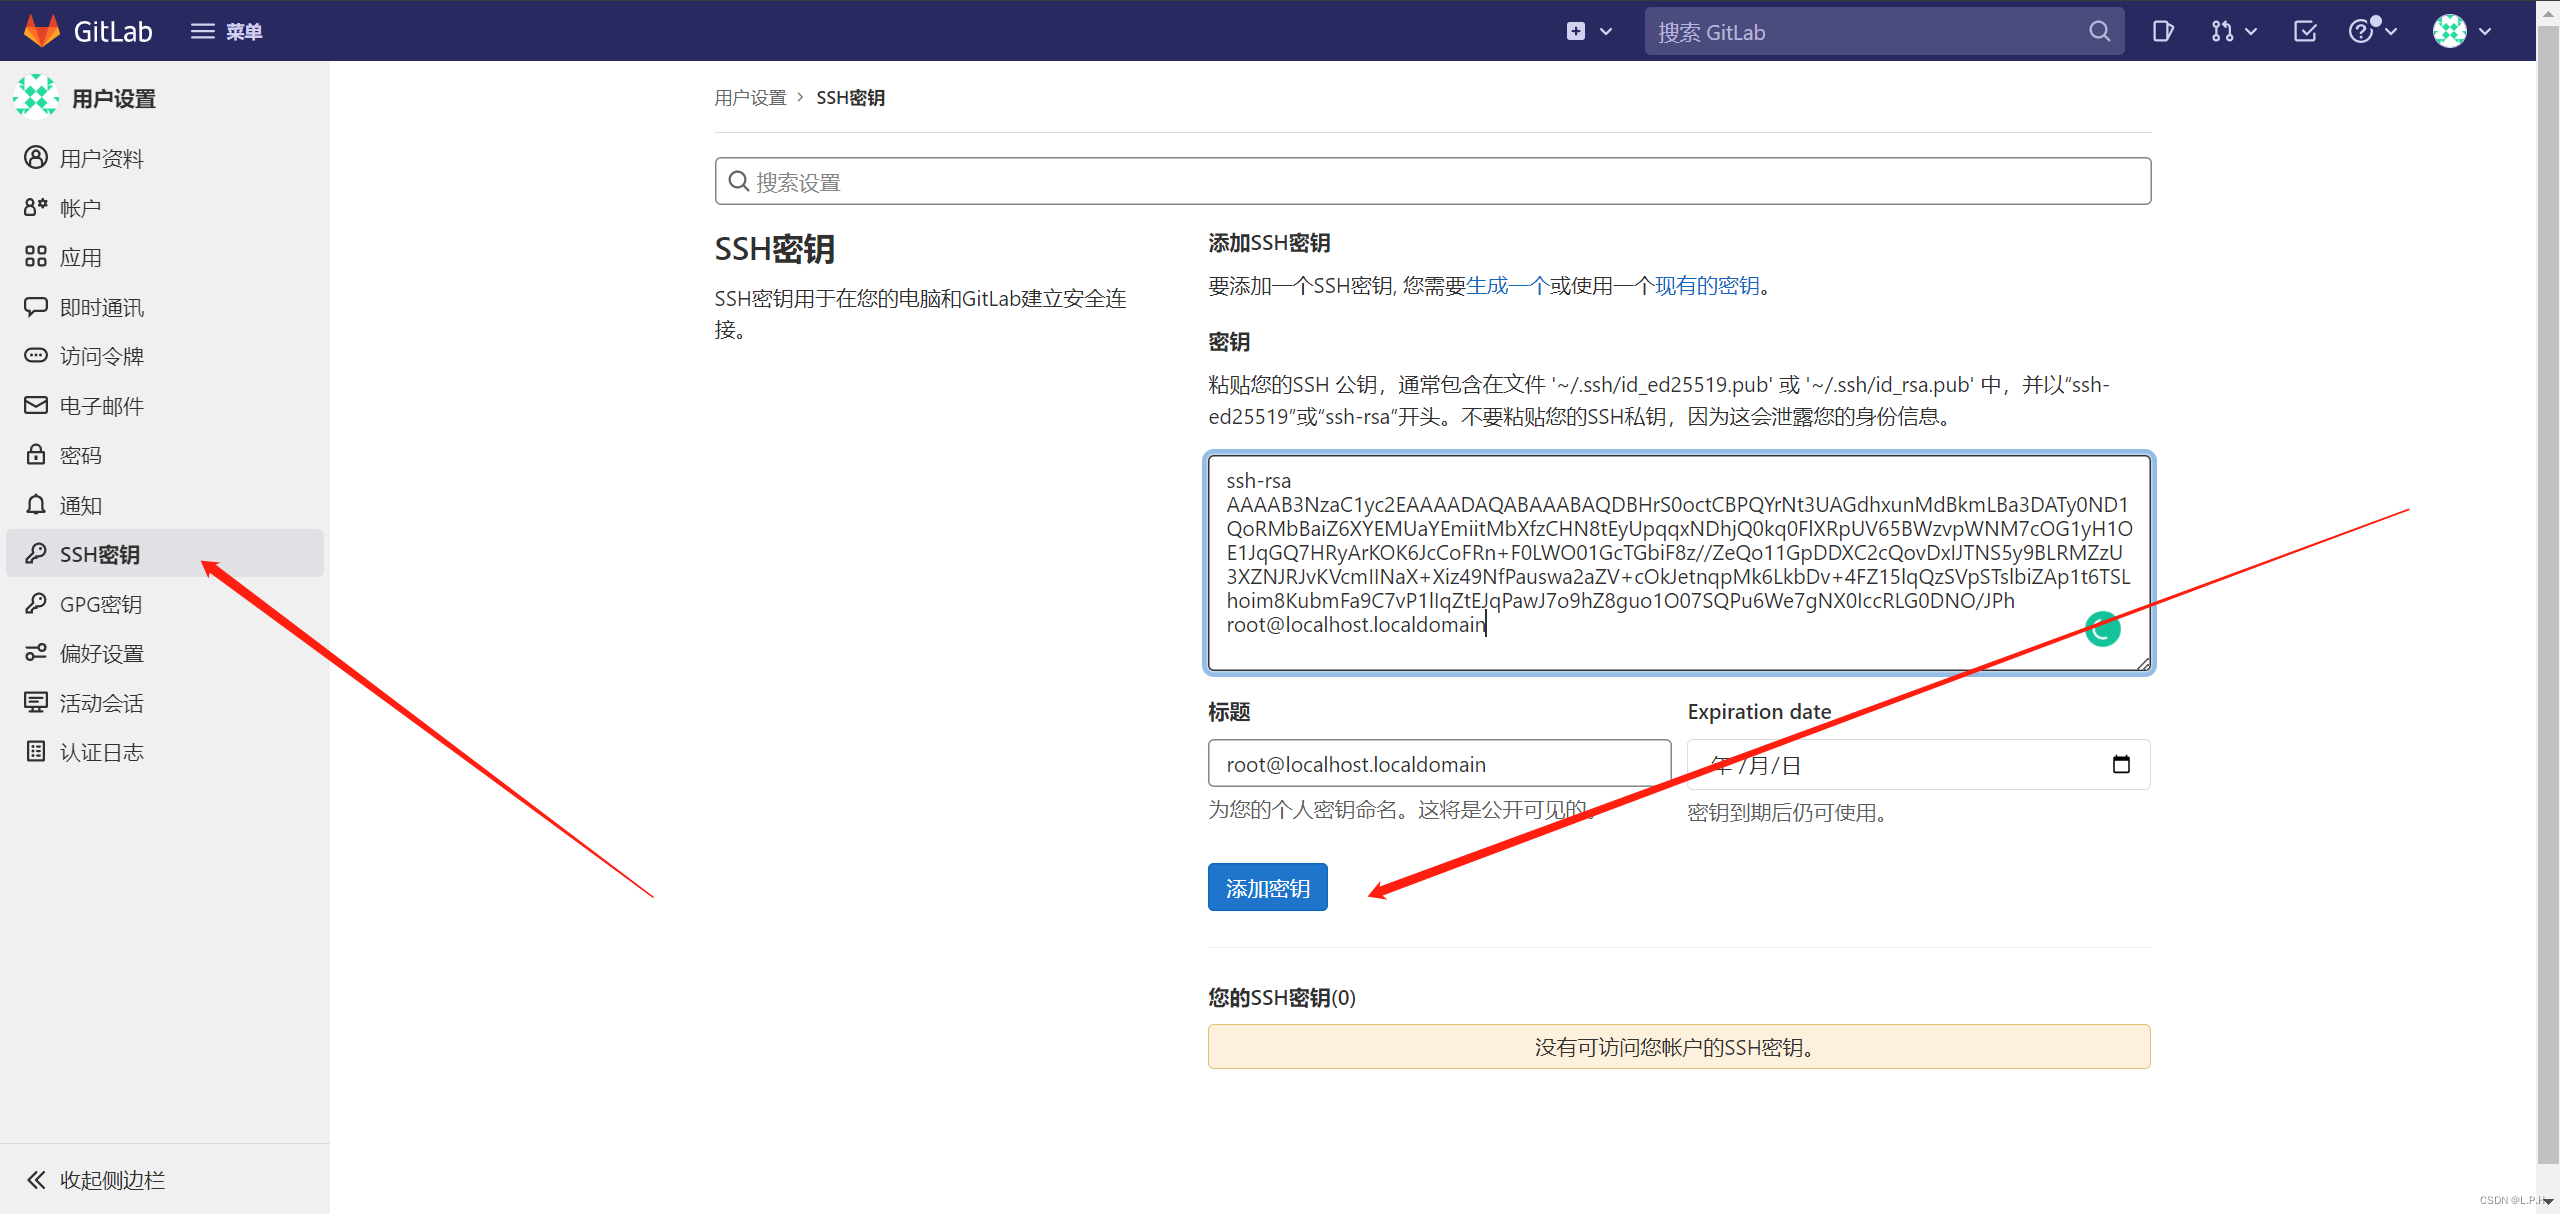Click the 用户设置 breadcrumb link
2560x1214 pixels.
point(750,98)
